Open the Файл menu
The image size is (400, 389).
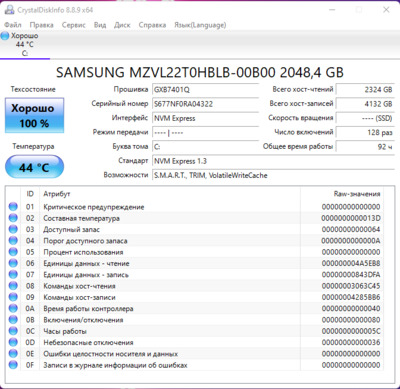13,25
